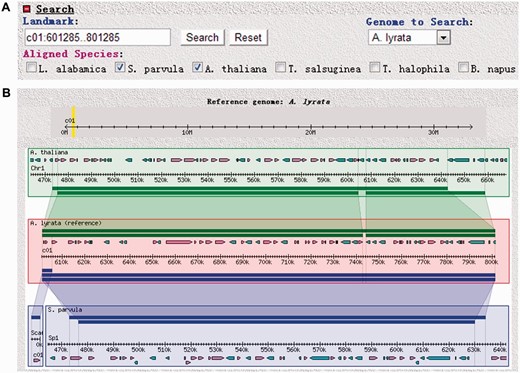
Task: Click 600k on the A. thaliana ruler
Action: (347, 180)
